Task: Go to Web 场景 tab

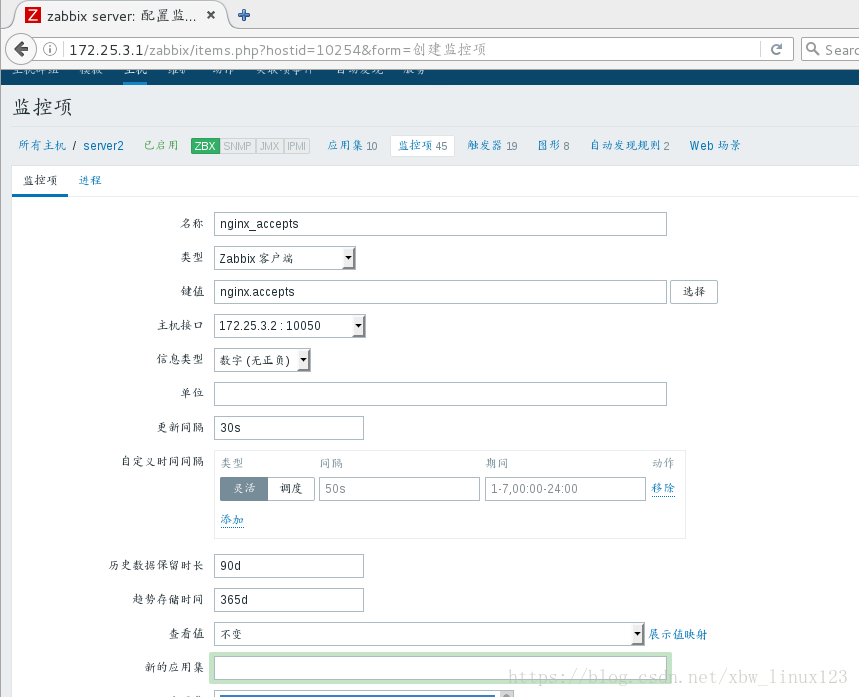Action: (715, 145)
